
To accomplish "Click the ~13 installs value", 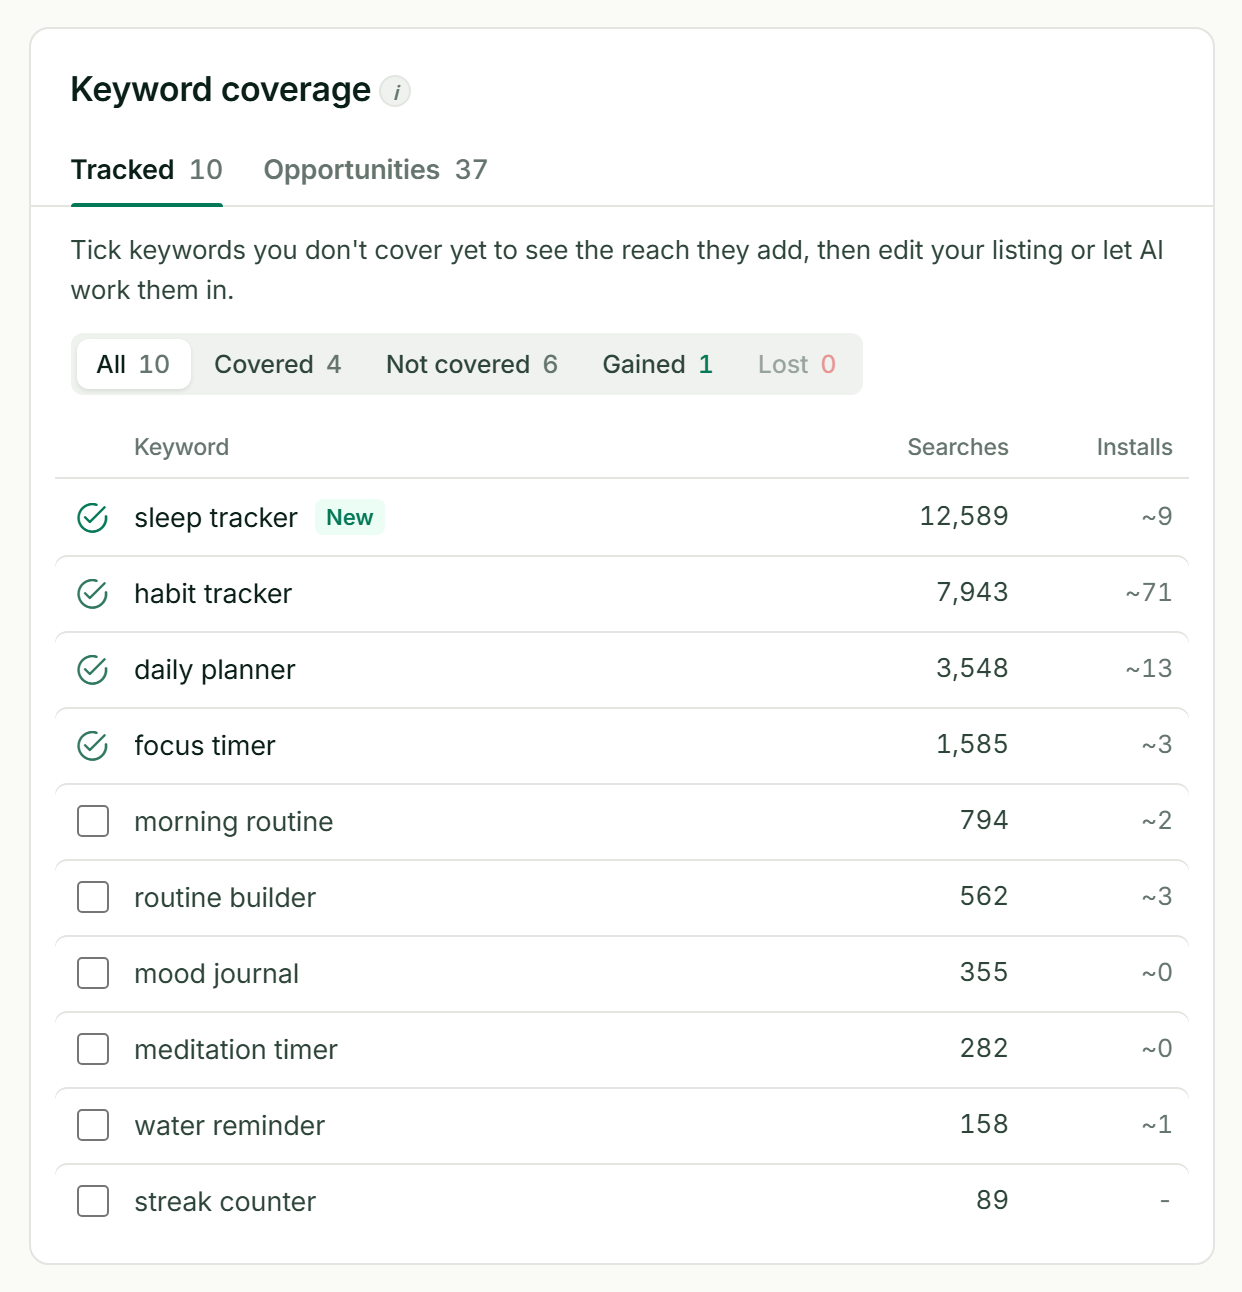I will (1149, 668).
